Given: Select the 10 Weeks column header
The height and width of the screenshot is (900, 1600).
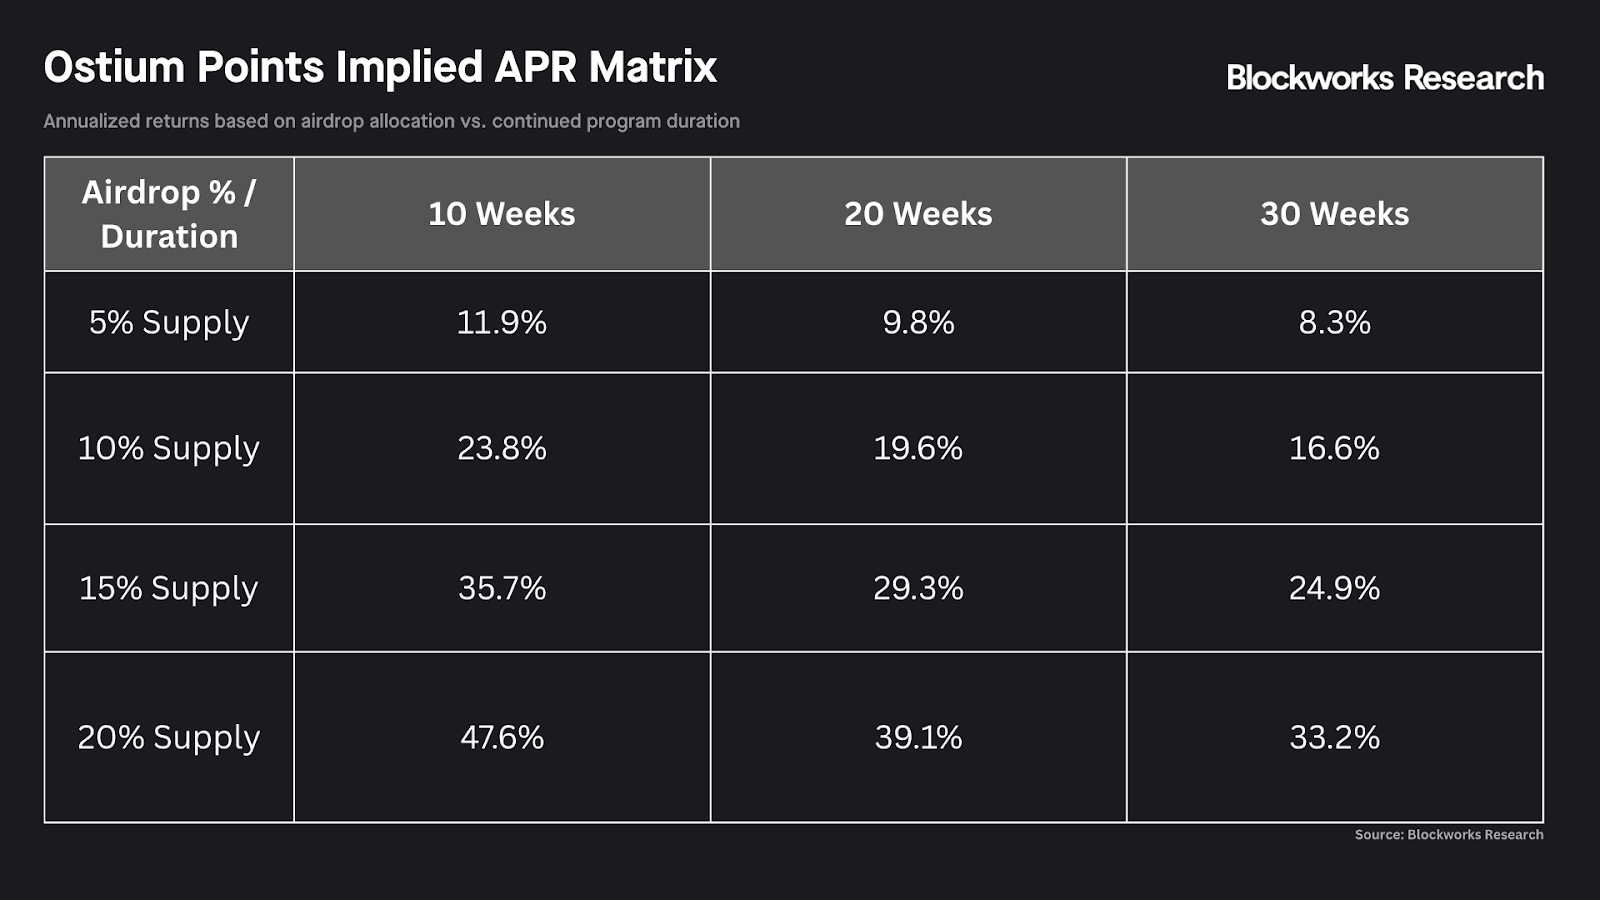Looking at the screenshot, I should 502,214.
